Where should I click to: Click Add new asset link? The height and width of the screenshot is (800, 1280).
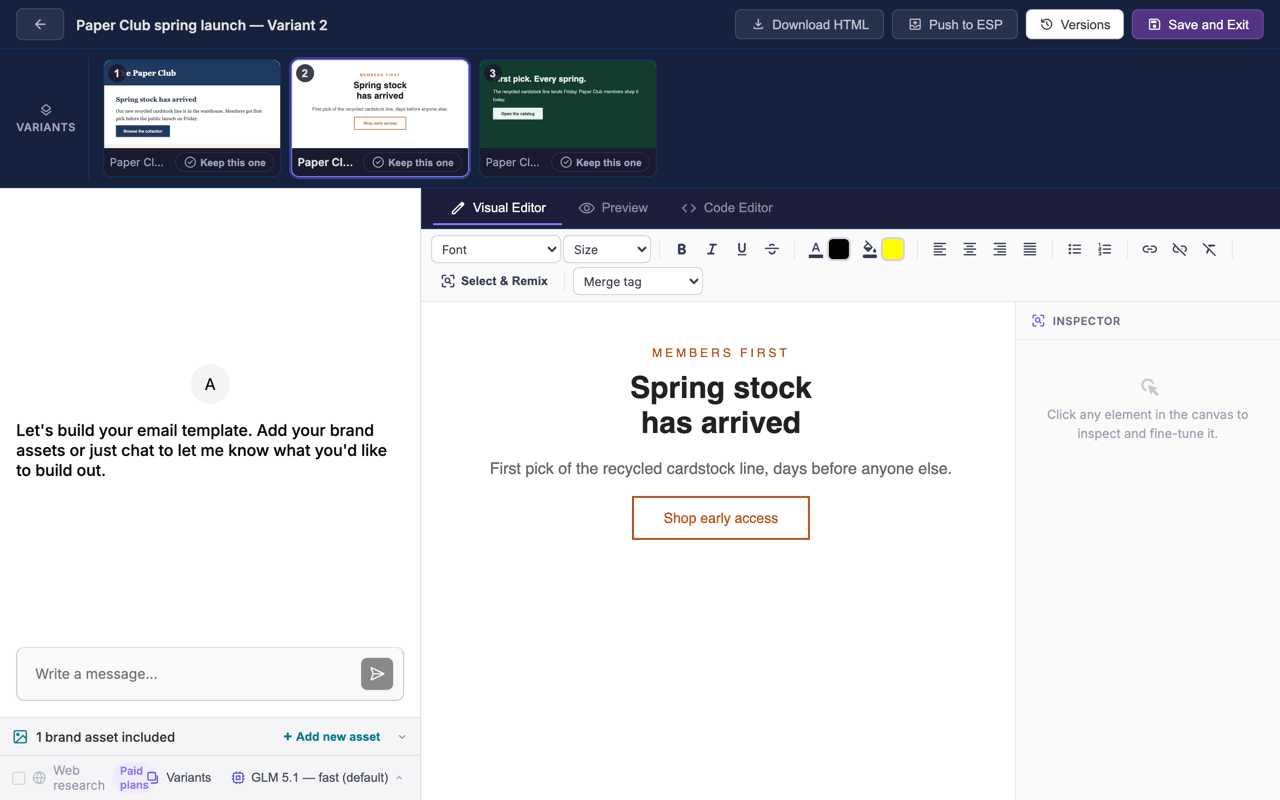click(x=332, y=737)
